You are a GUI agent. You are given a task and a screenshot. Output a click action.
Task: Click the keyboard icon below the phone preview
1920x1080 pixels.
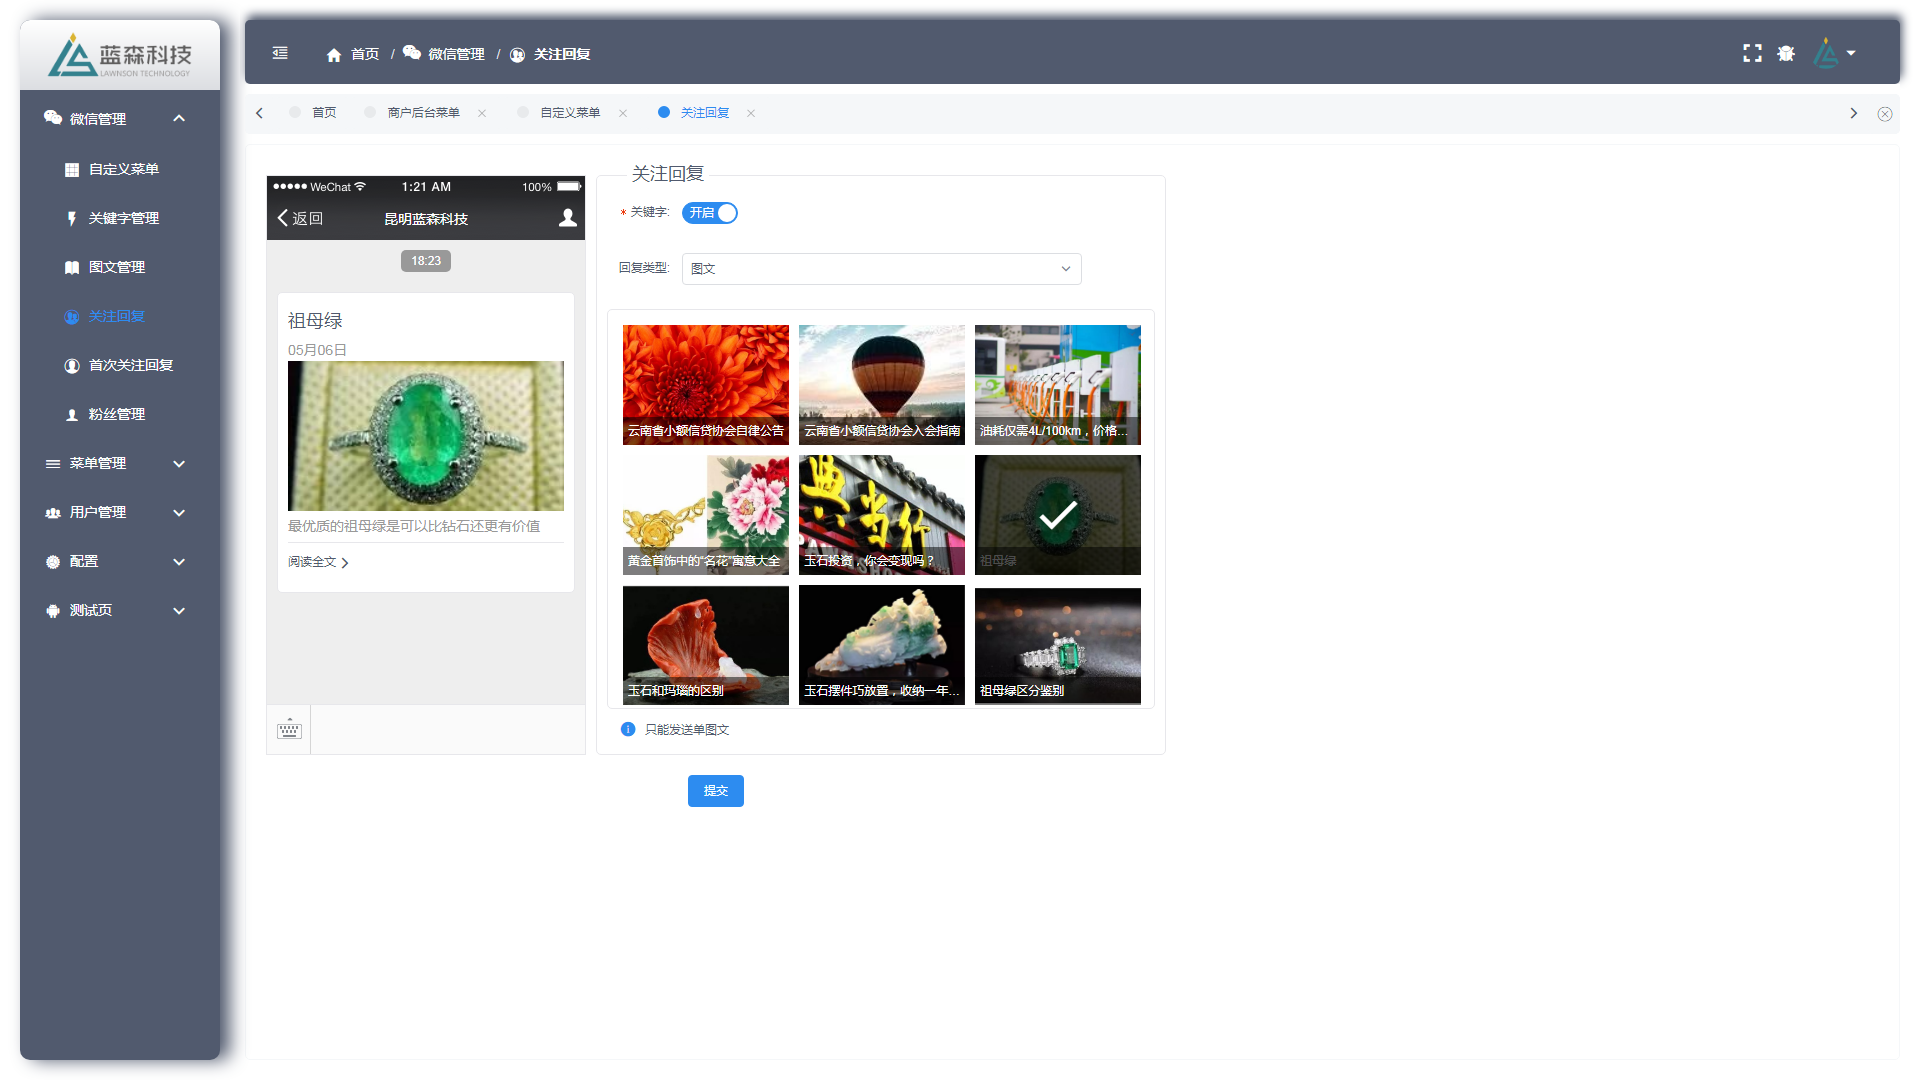(x=289, y=729)
